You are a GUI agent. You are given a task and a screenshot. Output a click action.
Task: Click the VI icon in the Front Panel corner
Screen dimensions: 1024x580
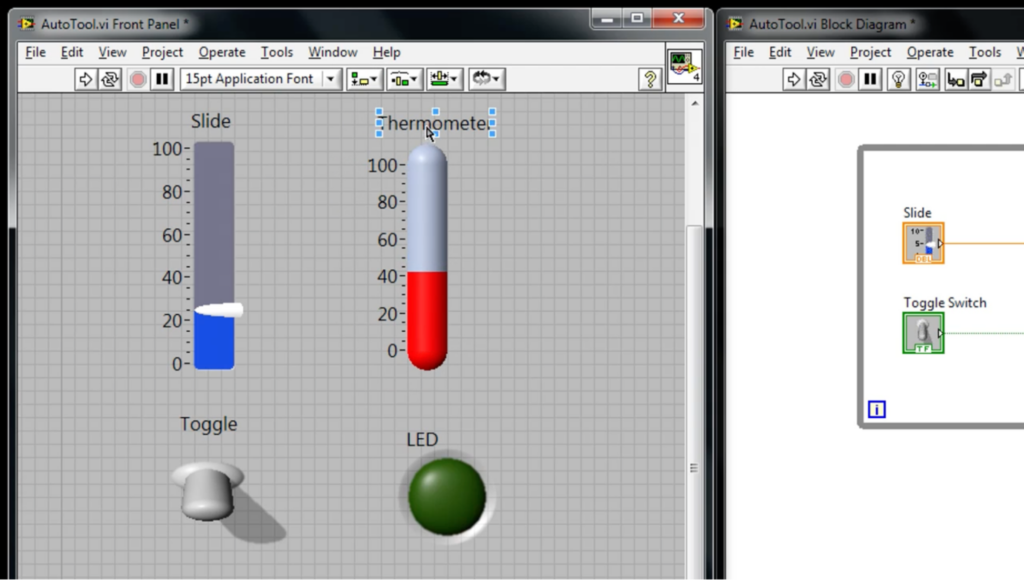click(685, 67)
